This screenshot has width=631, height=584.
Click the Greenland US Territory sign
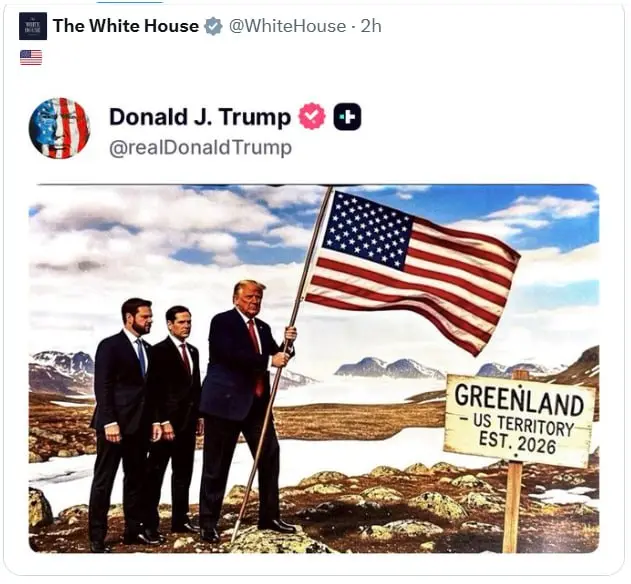pyautogui.click(x=520, y=420)
